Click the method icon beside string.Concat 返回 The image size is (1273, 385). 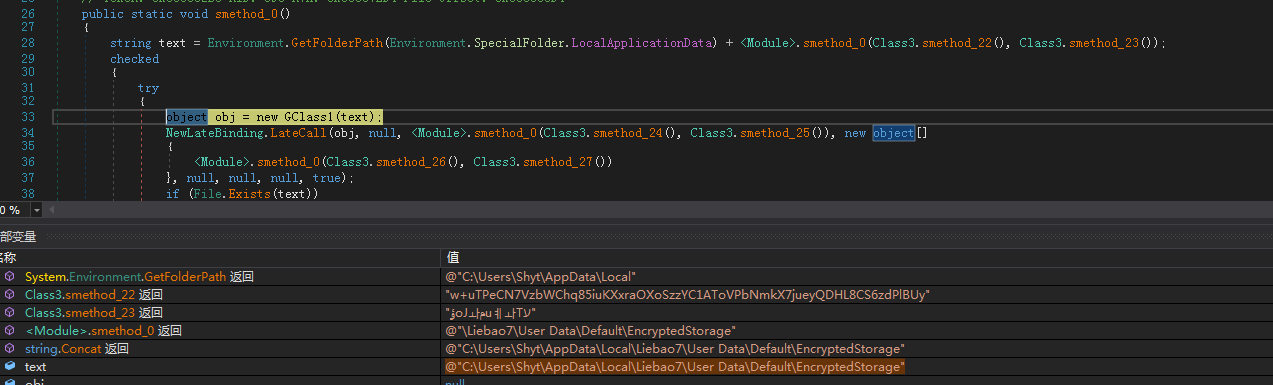pos(10,349)
